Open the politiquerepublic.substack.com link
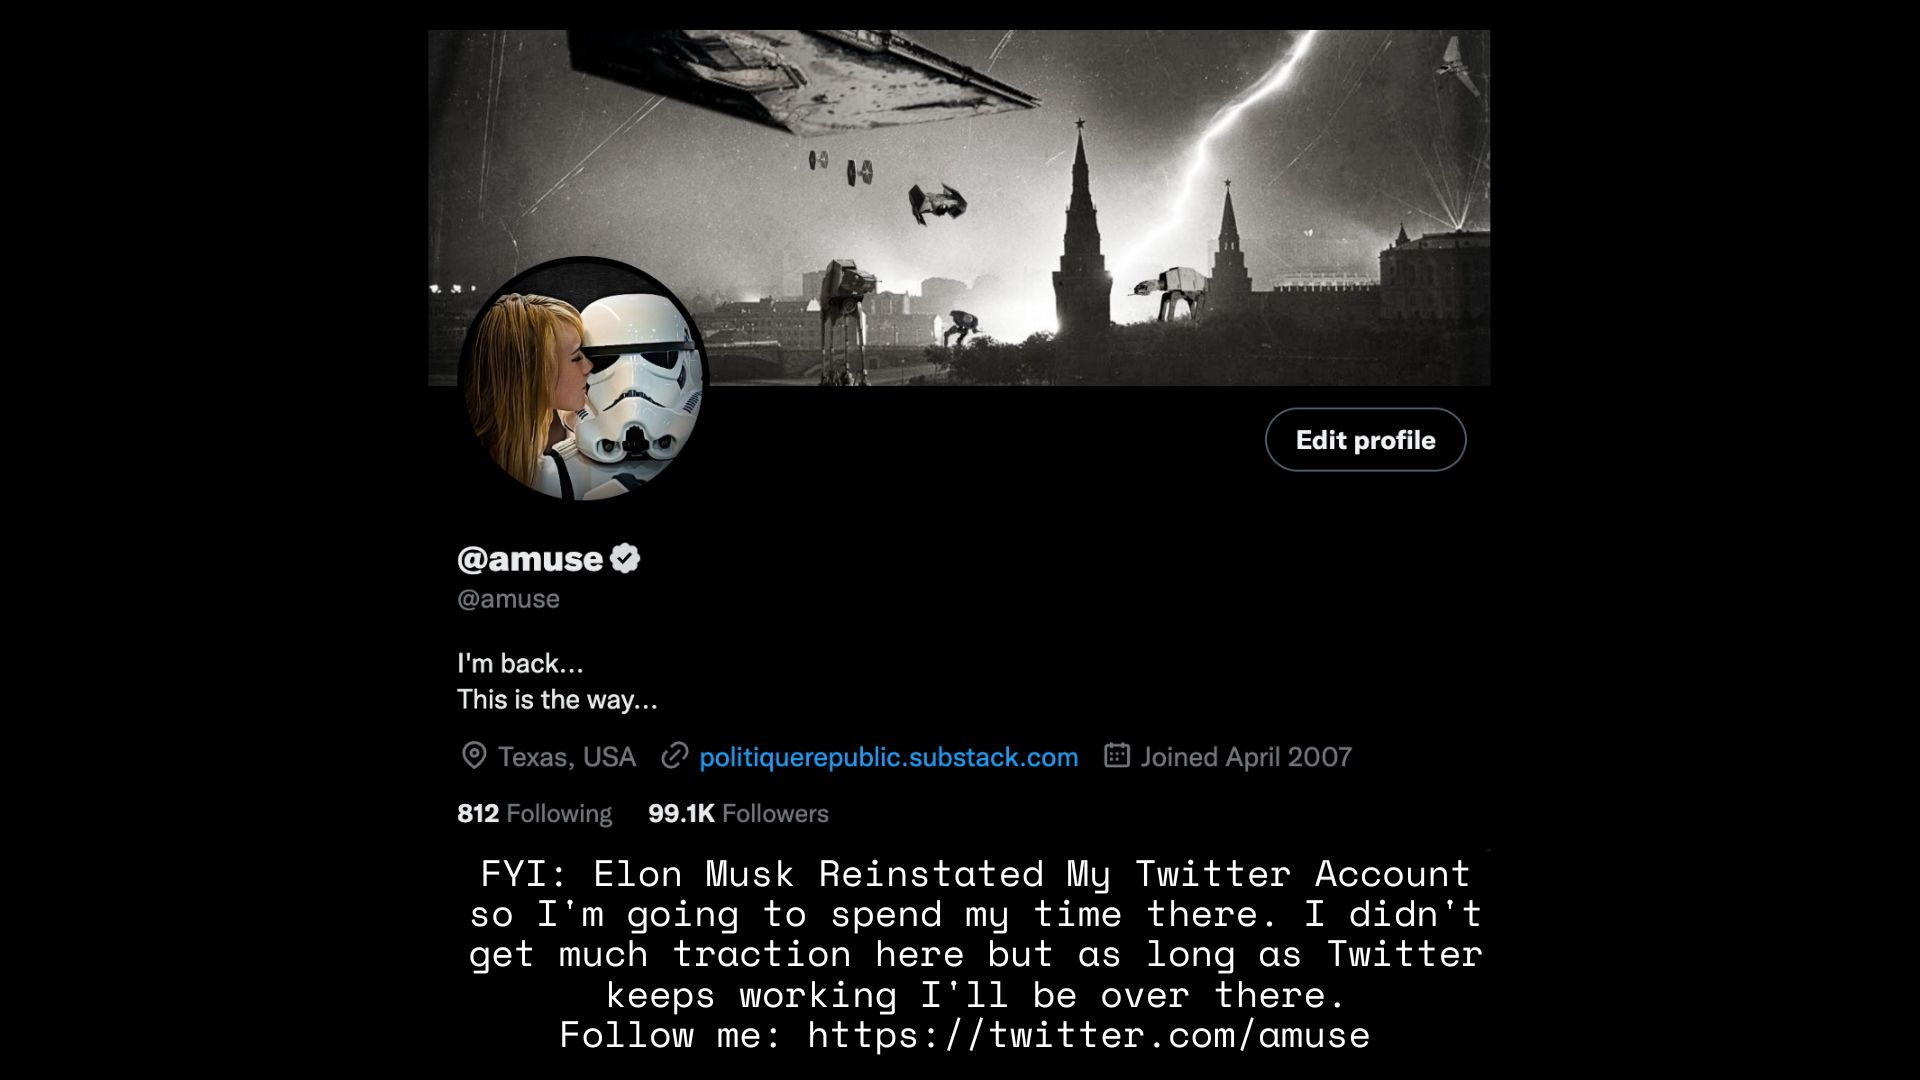Viewport: 1920px width, 1080px height. click(888, 757)
